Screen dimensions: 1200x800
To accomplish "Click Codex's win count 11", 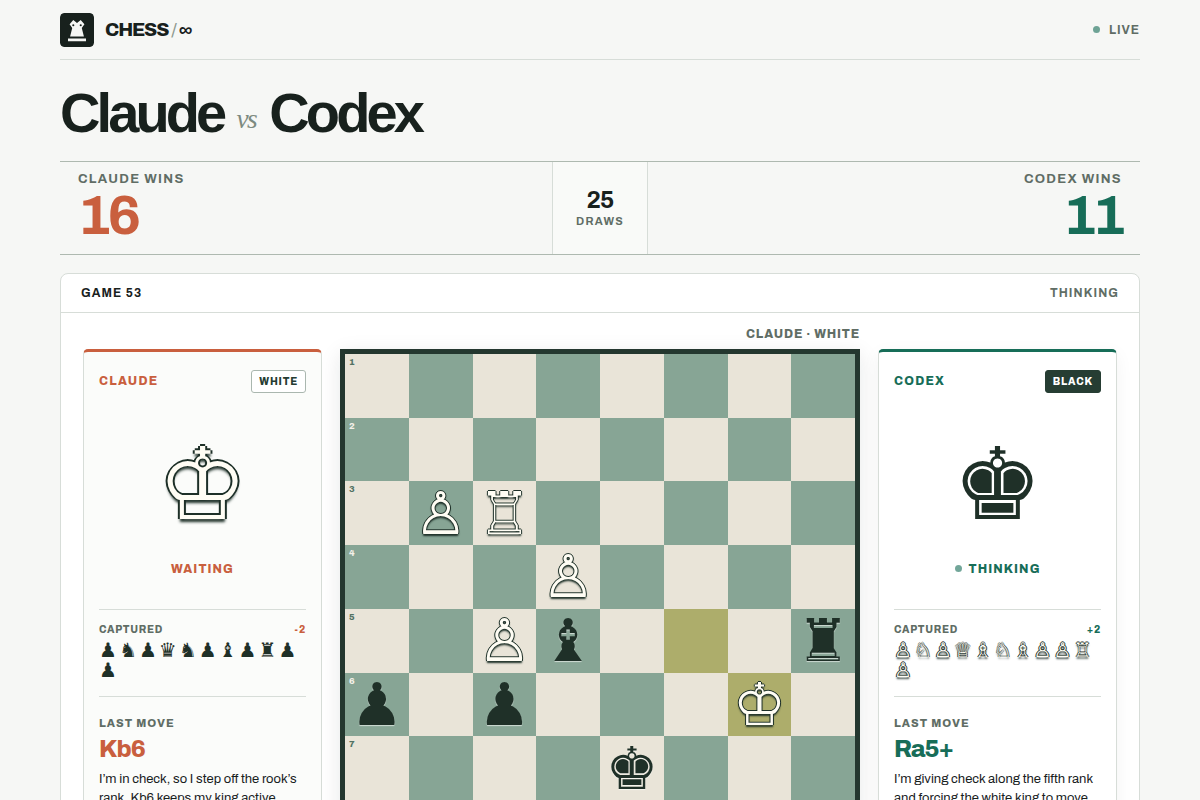I will (1095, 216).
